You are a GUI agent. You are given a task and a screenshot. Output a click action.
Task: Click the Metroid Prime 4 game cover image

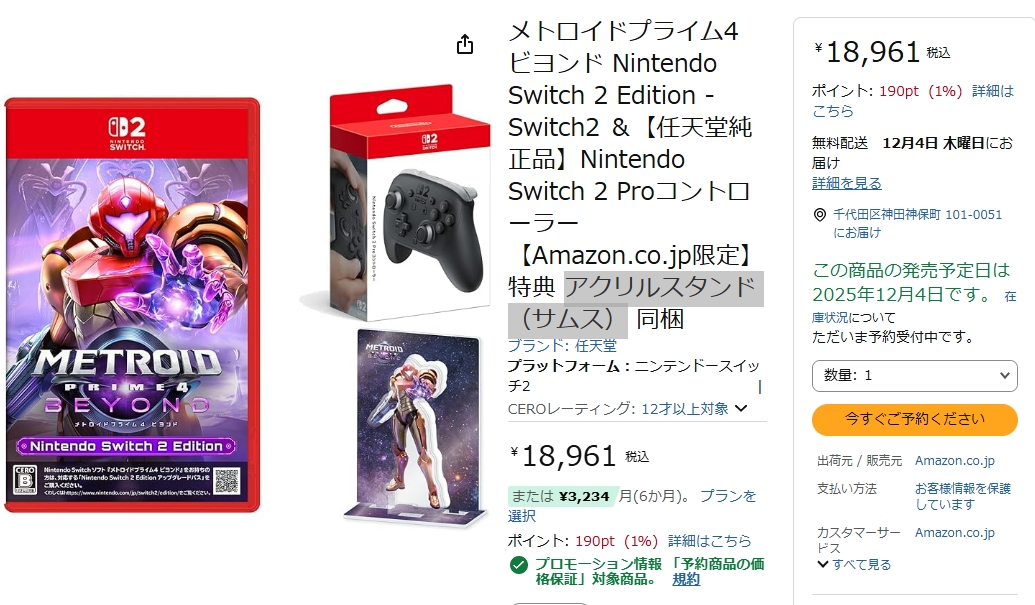pos(132,305)
